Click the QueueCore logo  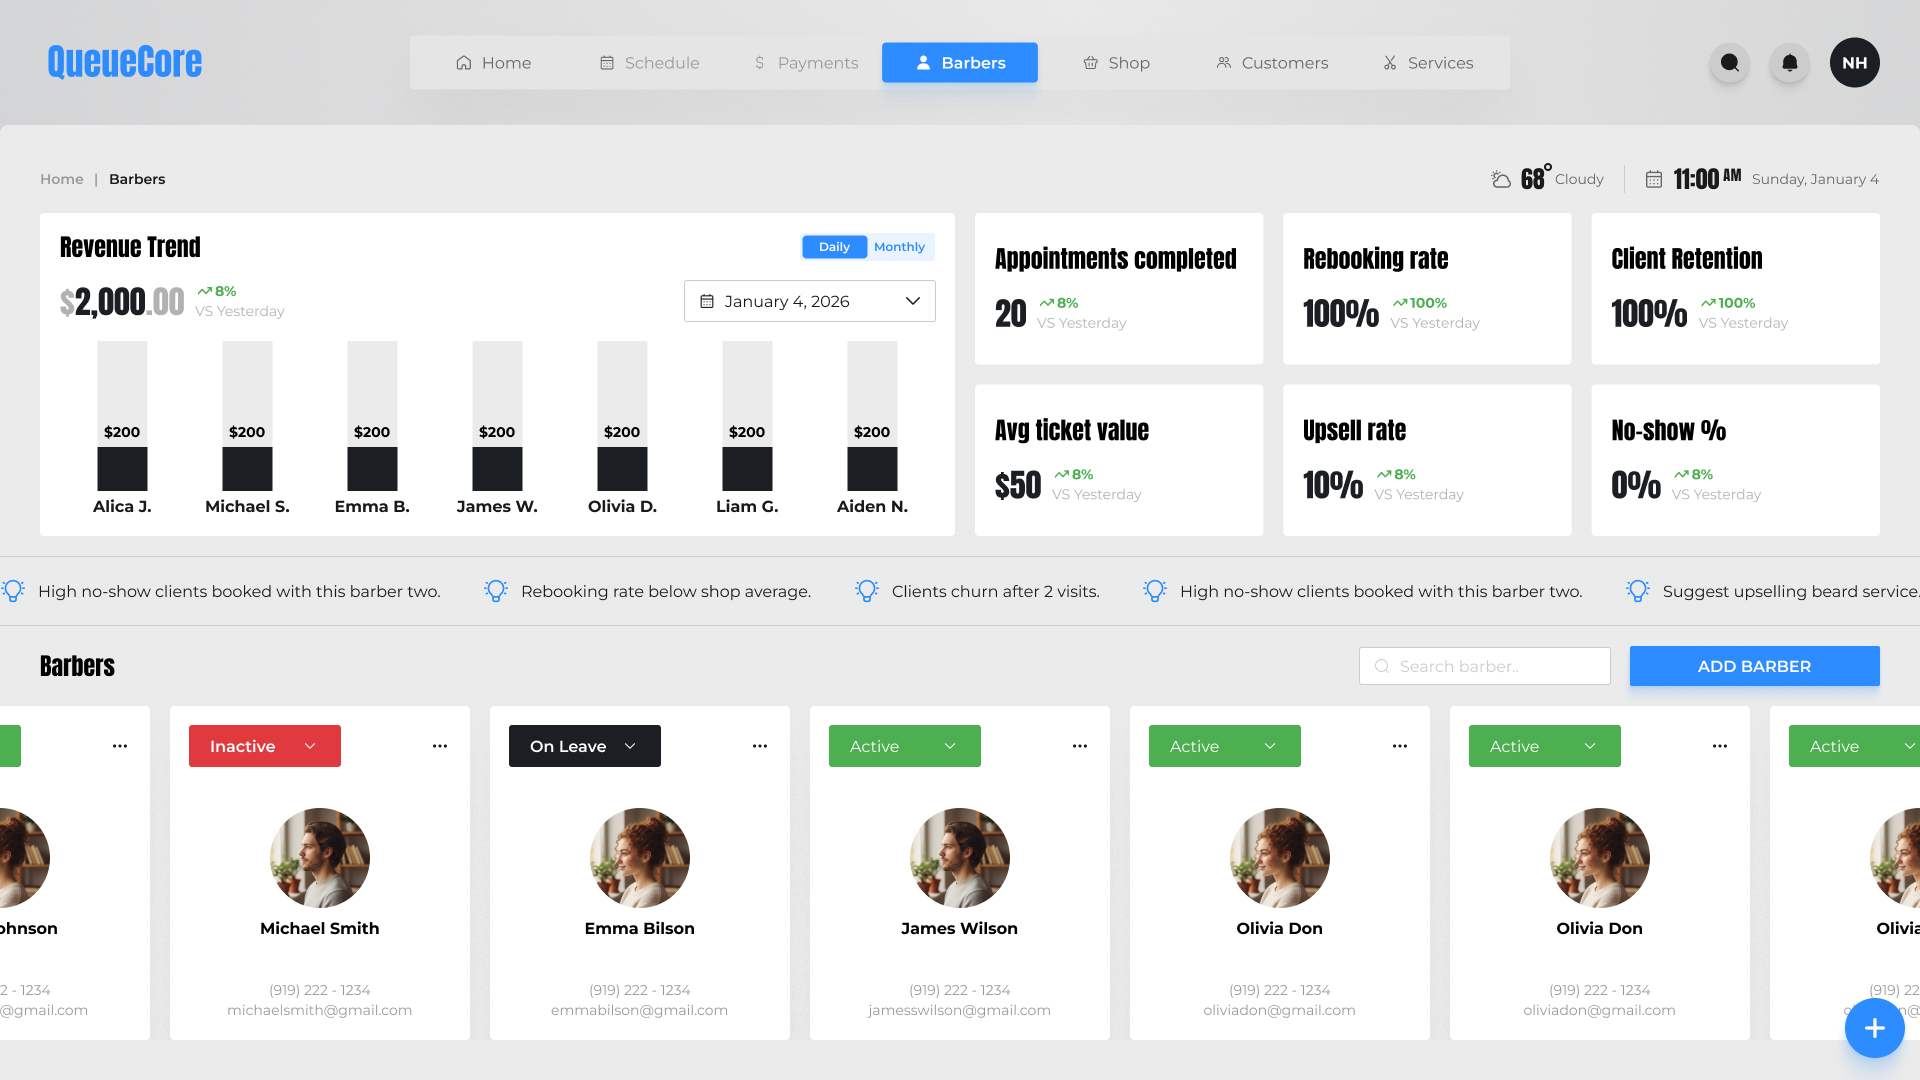click(125, 62)
